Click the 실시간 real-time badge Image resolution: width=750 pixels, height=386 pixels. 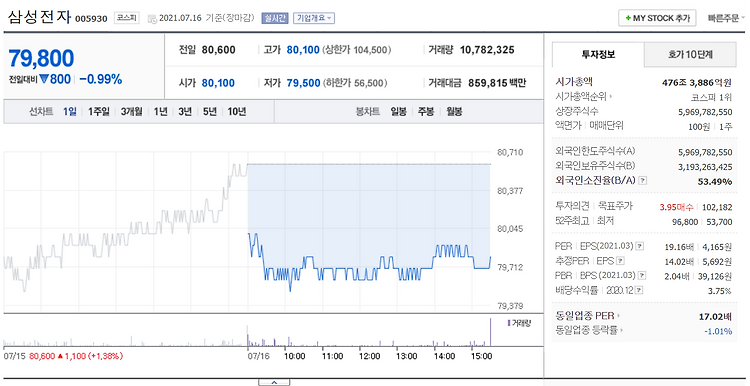(275, 18)
